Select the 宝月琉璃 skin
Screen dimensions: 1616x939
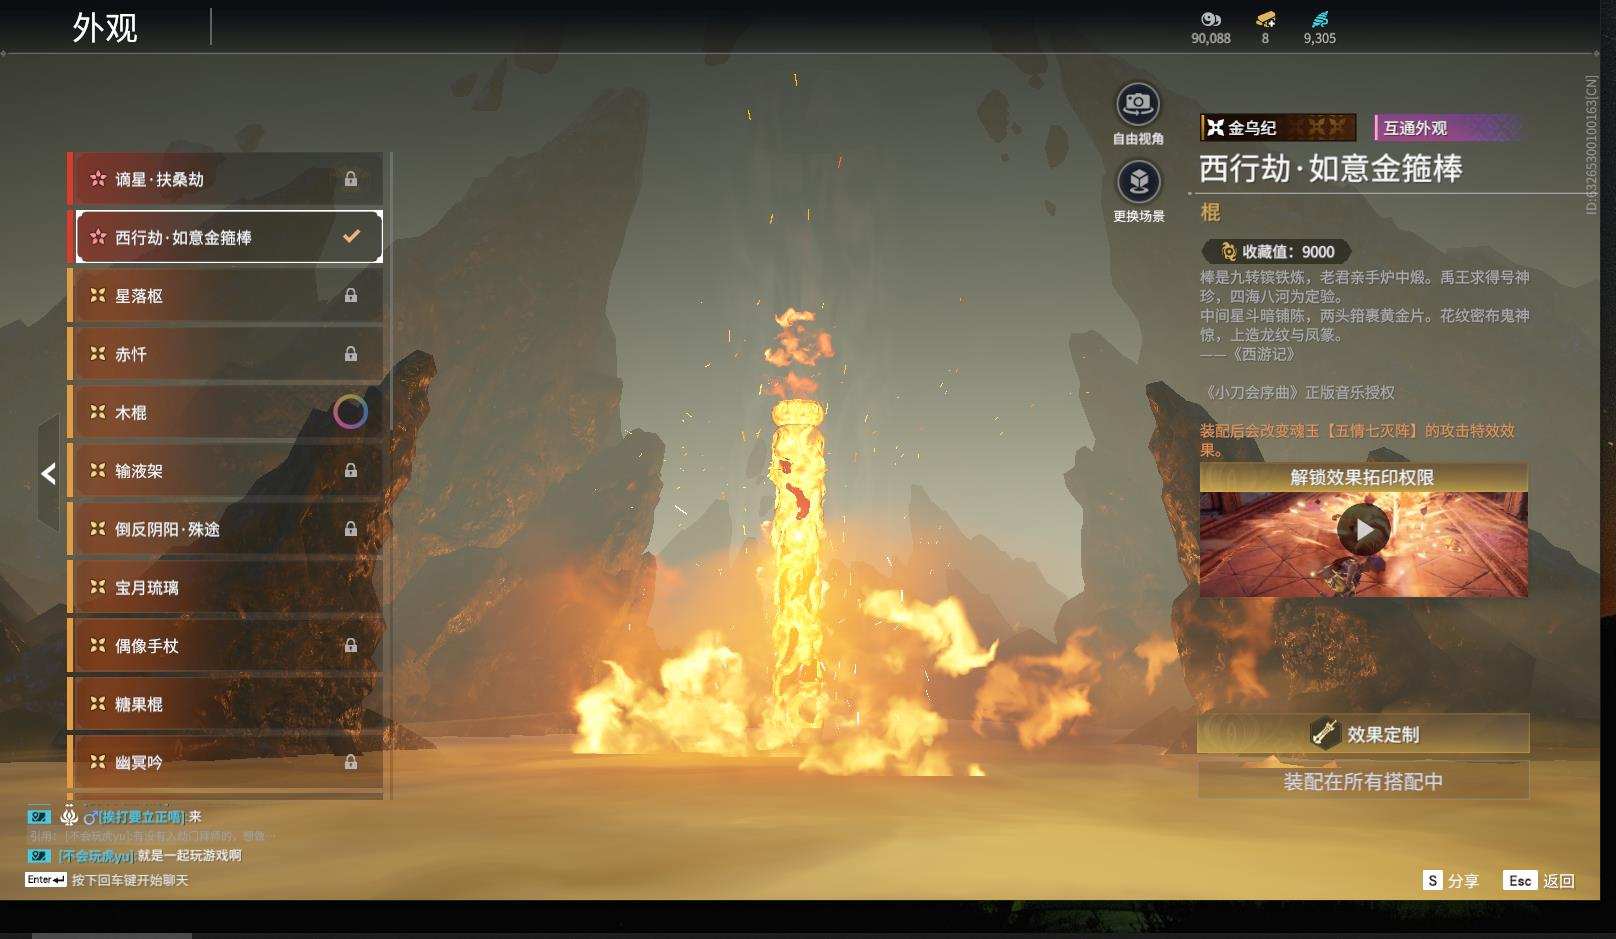(x=226, y=587)
